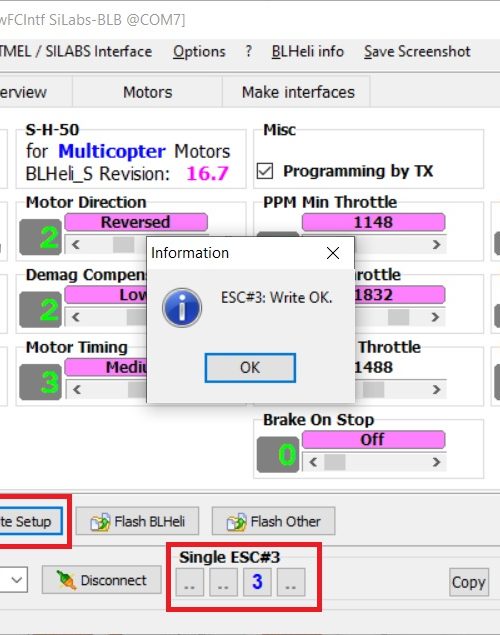Screen dimensions: 500x635
Task: Click the Flash Other button icon
Action: (236, 522)
